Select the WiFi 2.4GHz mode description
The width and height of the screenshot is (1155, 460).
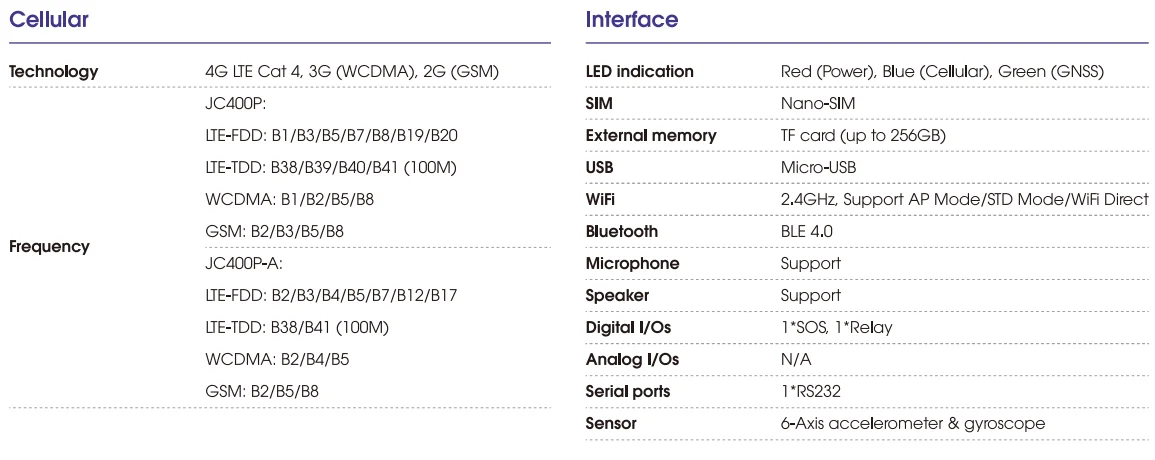pyautogui.click(x=964, y=200)
